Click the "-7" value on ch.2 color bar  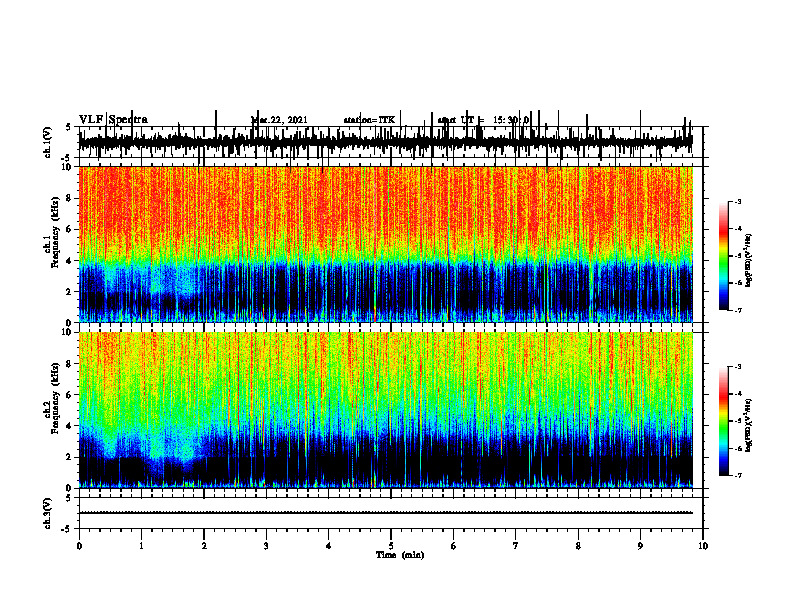pyautogui.click(x=738, y=476)
